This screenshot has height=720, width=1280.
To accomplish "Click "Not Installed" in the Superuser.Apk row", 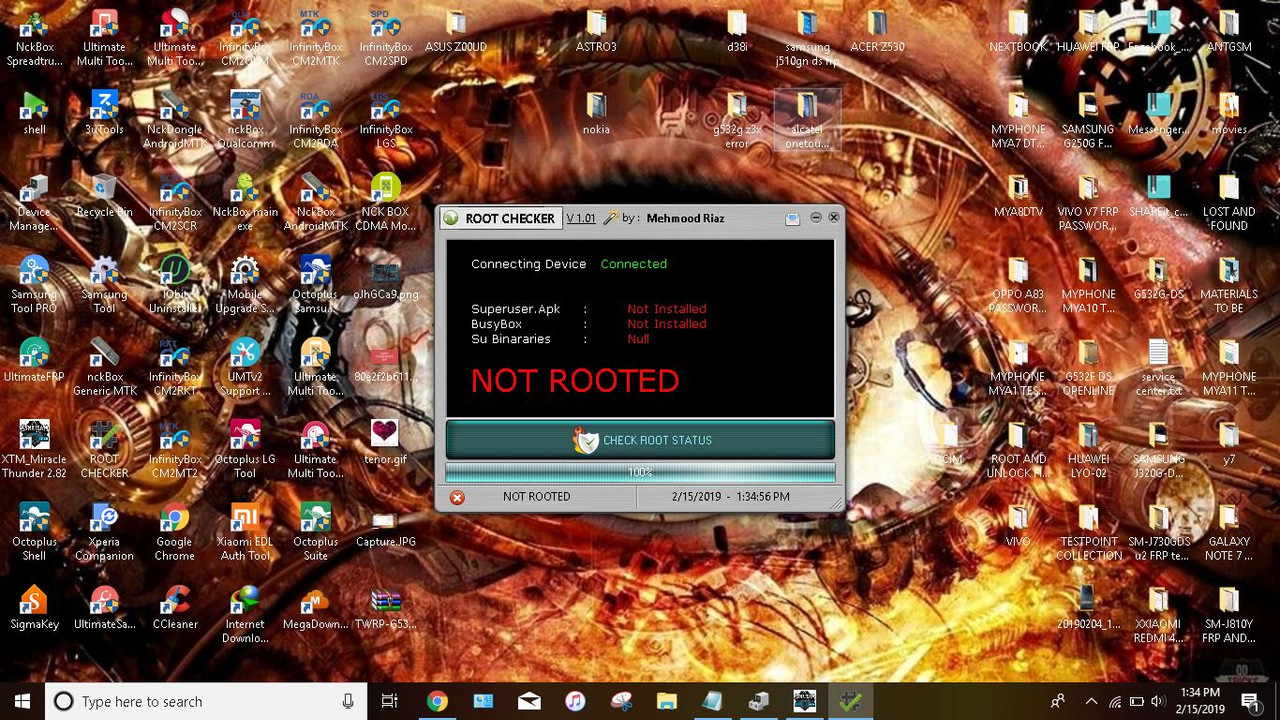I will [667, 309].
